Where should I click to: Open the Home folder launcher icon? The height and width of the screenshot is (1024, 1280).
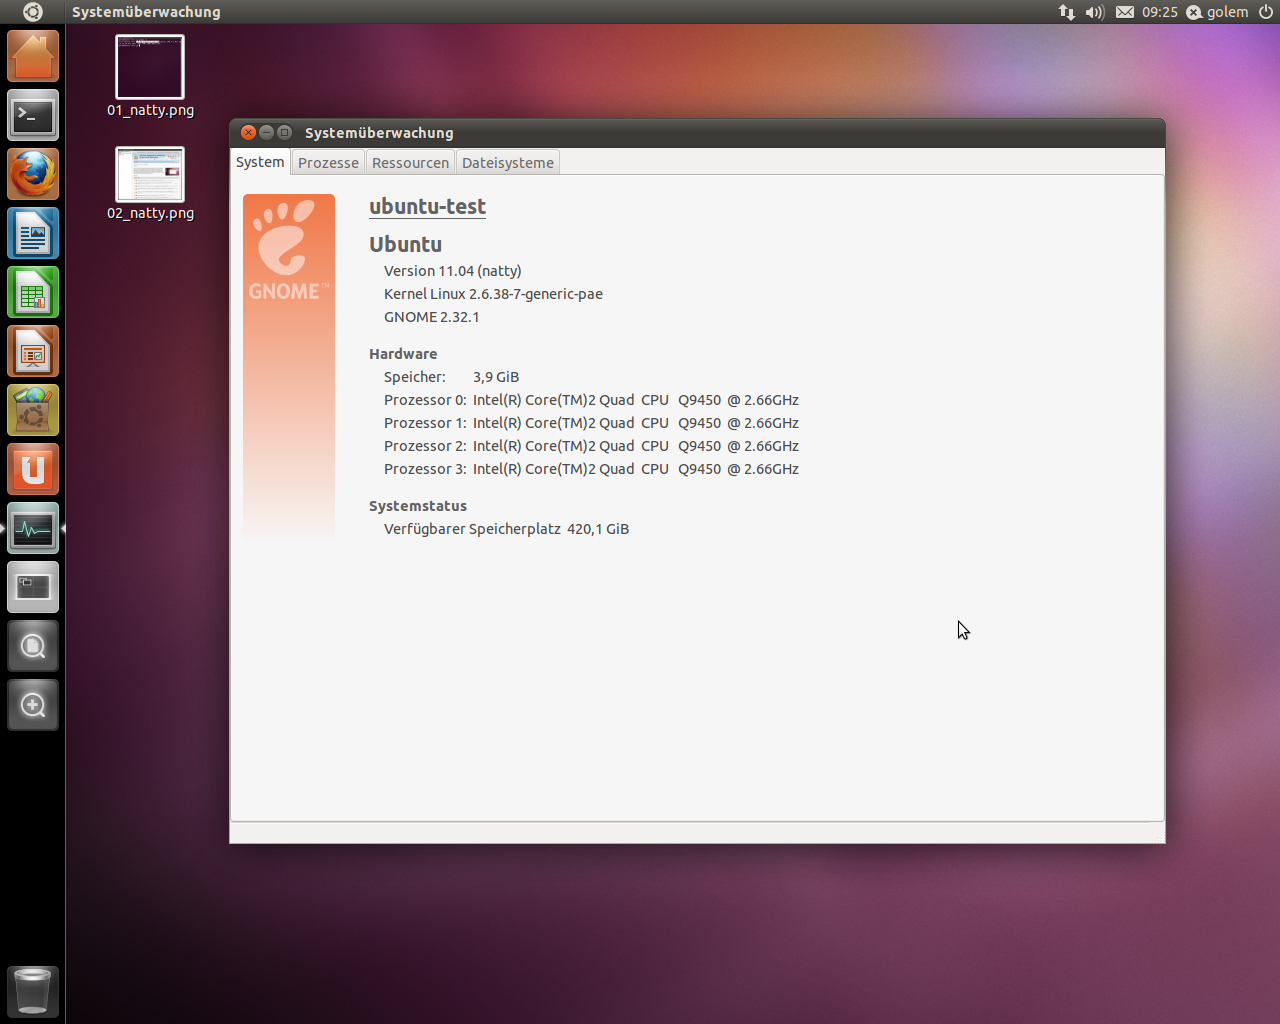32,56
